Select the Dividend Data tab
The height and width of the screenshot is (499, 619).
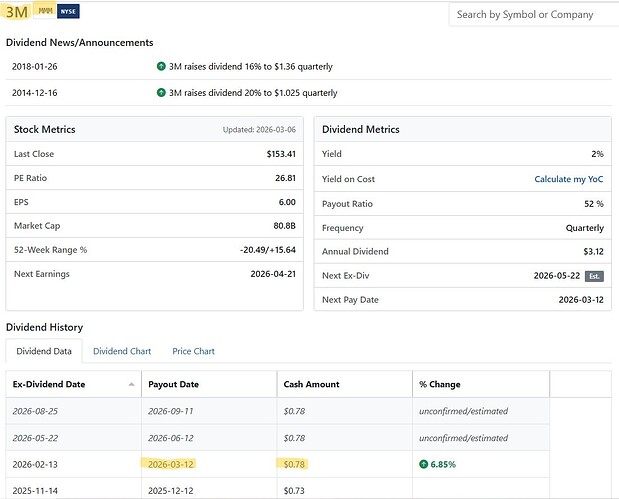pyautogui.click(x=44, y=351)
